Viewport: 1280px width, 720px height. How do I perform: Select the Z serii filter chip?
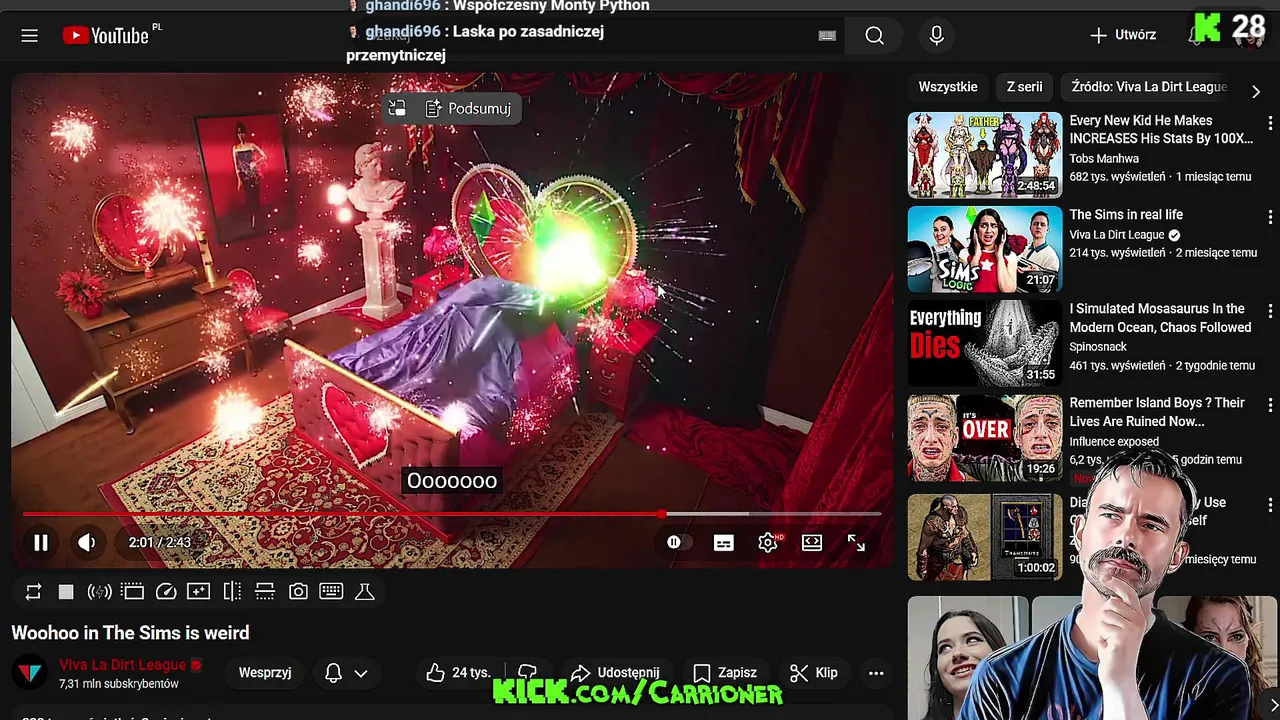click(1024, 87)
